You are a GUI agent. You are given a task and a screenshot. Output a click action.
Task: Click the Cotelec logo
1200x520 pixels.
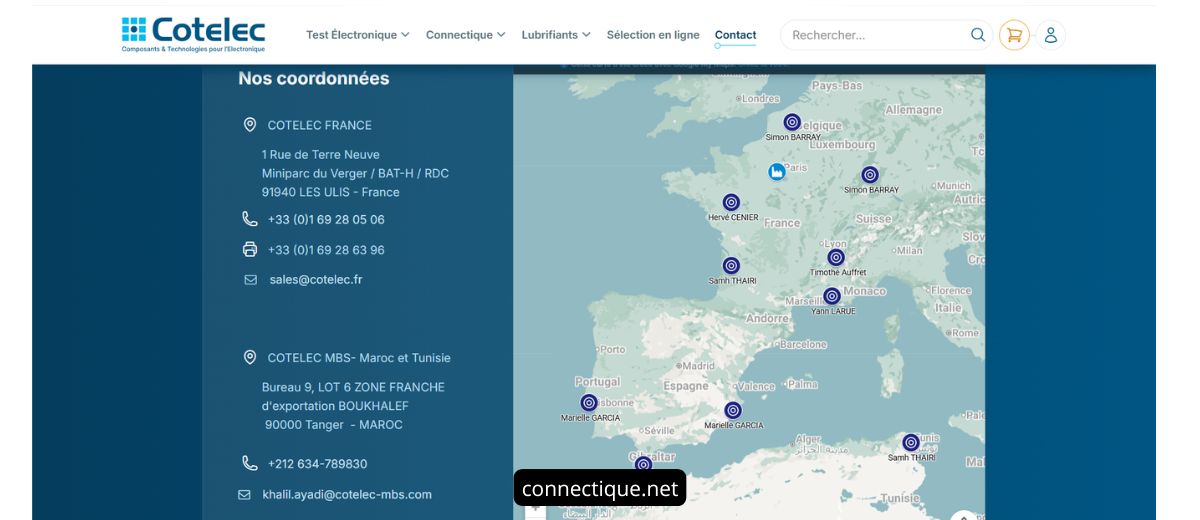[x=193, y=34]
